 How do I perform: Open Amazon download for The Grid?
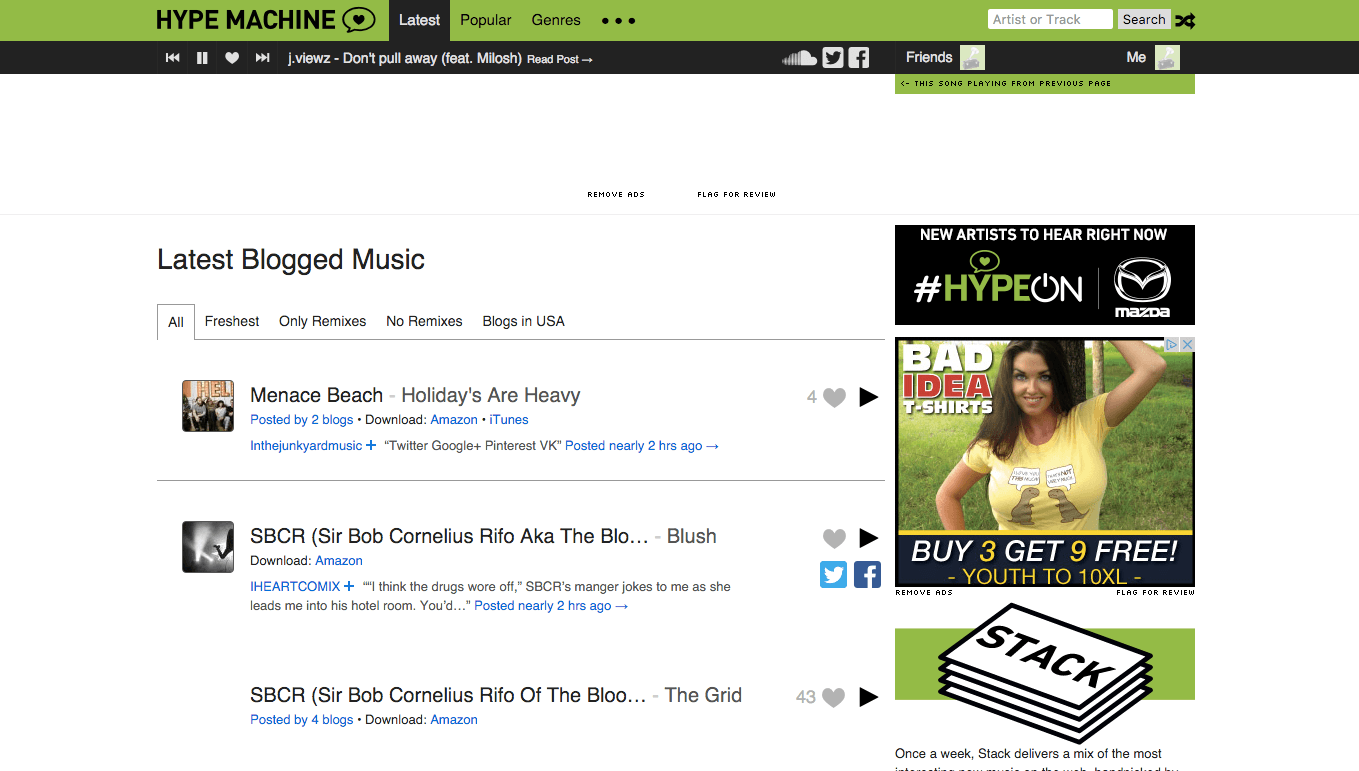click(454, 720)
